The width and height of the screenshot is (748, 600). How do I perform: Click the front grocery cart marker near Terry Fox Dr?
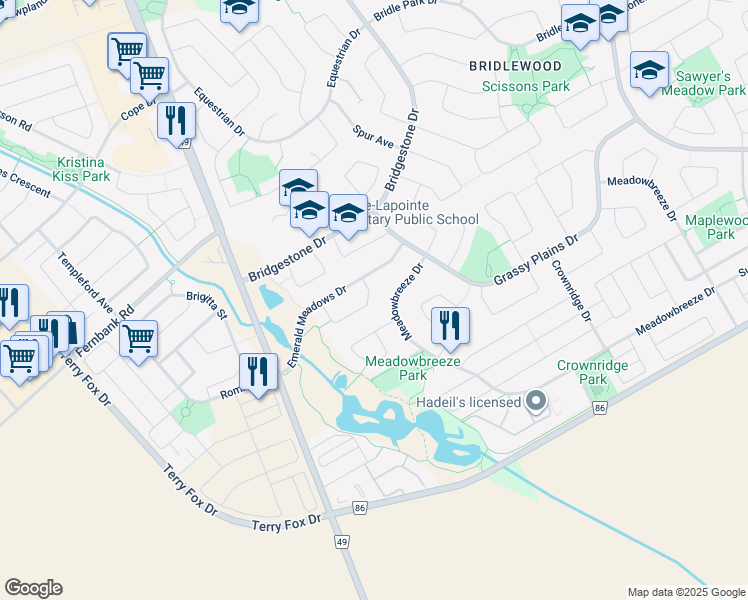(20, 359)
